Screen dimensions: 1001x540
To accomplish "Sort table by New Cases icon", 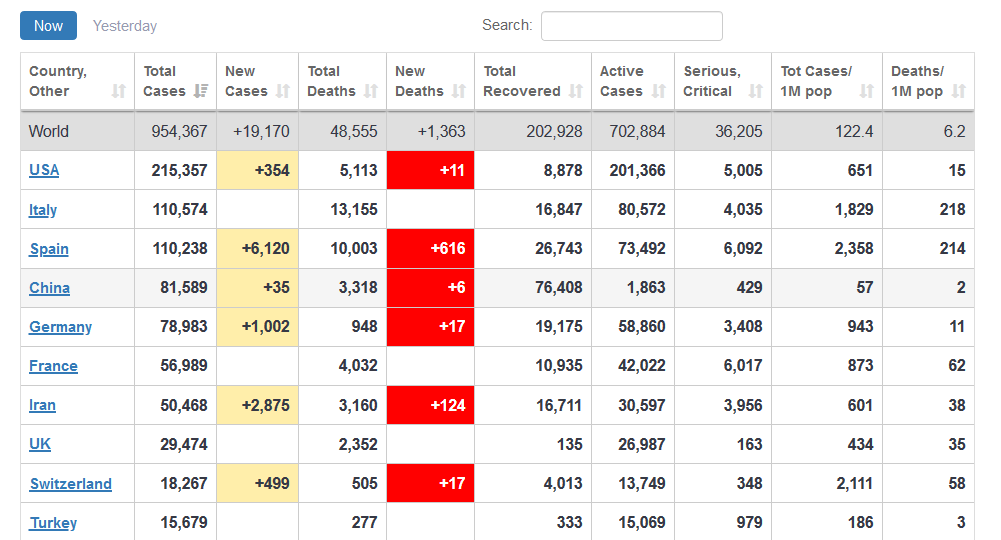I will pyautogui.click(x=283, y=91).
